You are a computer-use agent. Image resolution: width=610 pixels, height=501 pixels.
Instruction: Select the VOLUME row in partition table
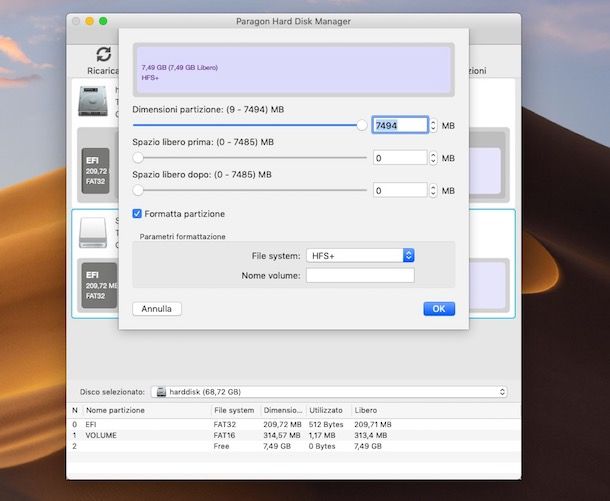[x=294, y=435]
